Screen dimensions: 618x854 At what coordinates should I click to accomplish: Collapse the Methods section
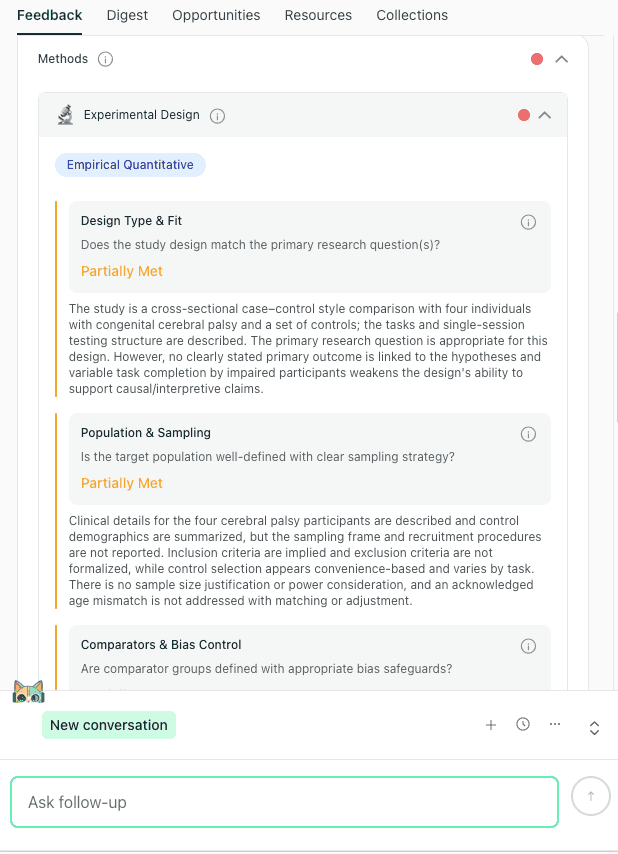[561, 59]
